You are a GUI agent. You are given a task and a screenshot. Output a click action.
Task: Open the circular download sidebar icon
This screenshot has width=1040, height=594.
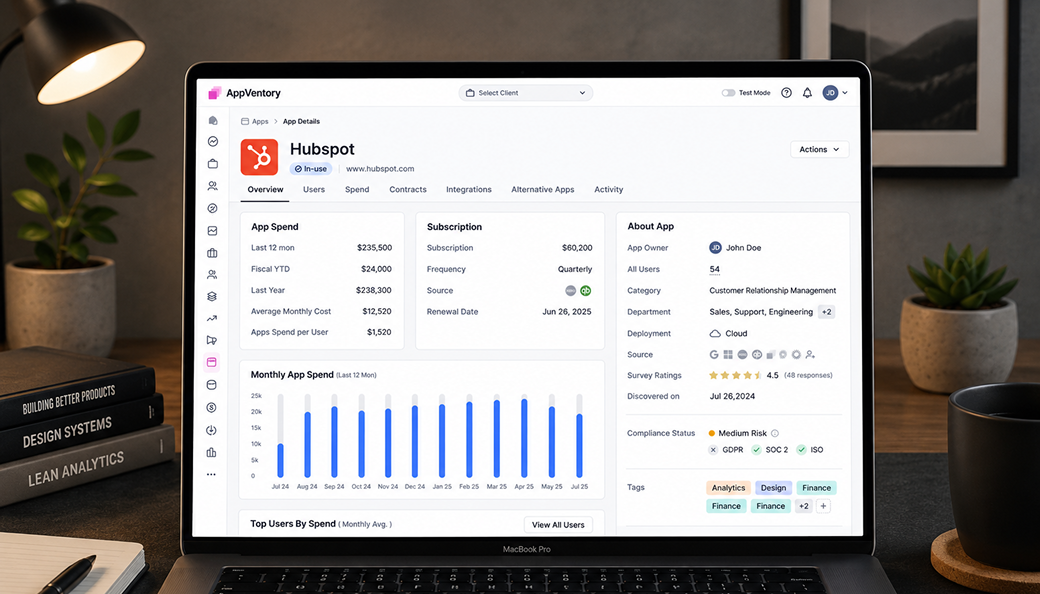point(212,430)
